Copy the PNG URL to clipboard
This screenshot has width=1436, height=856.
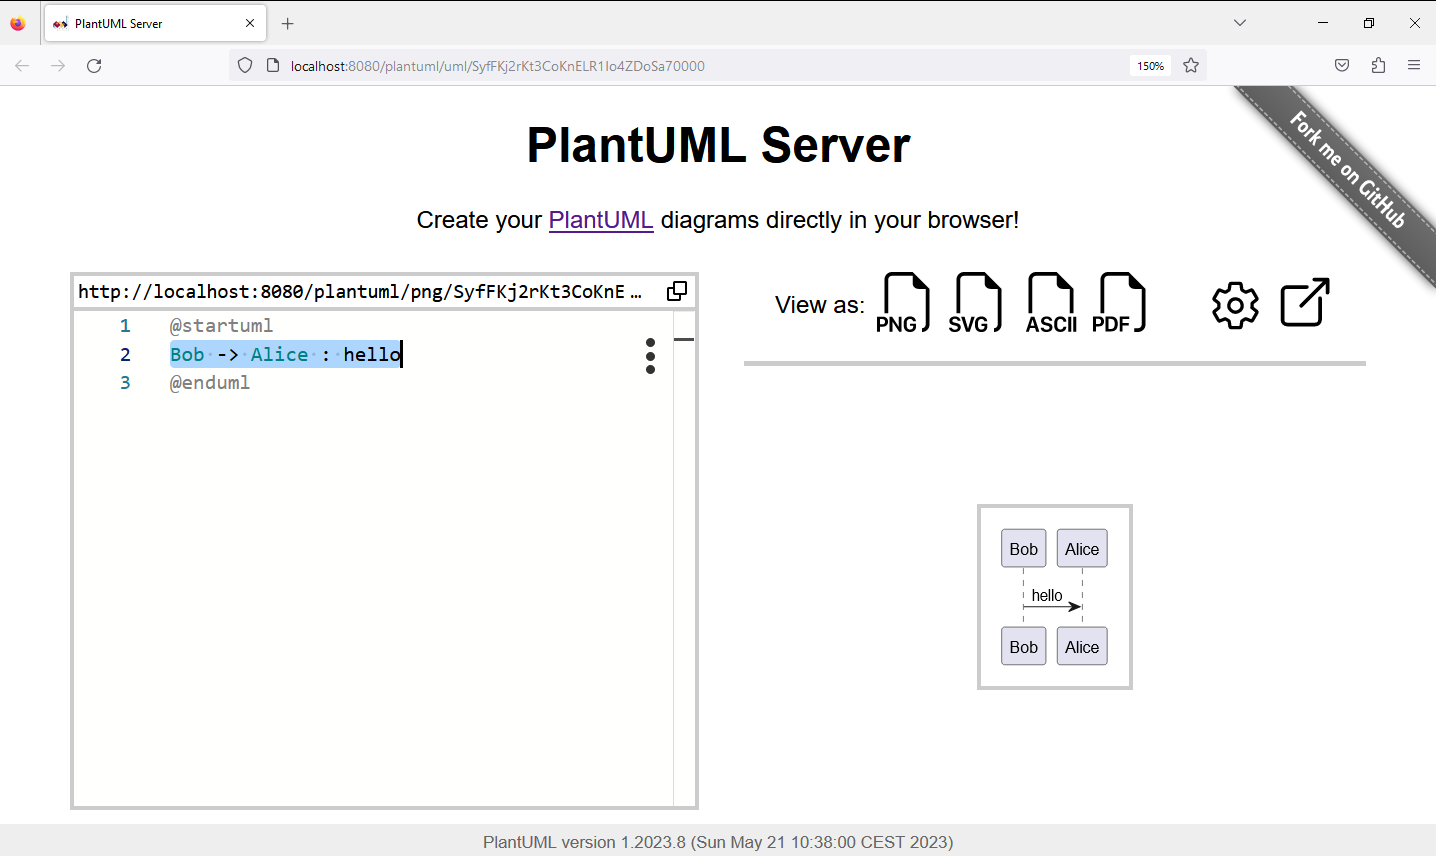pos(677,291)
